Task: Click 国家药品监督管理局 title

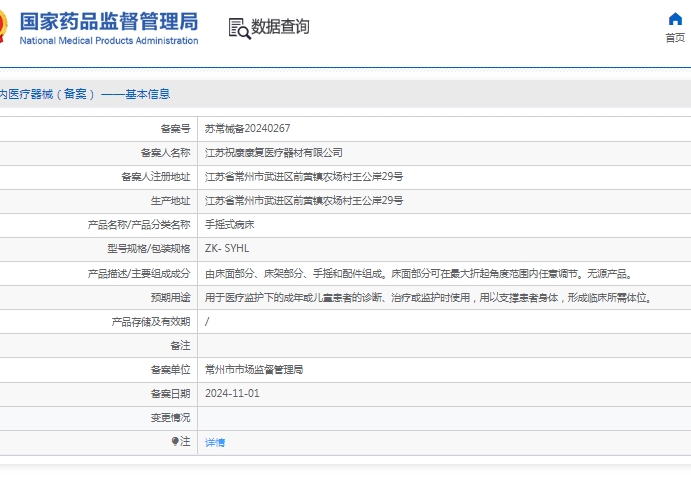Action: (109, 21)
